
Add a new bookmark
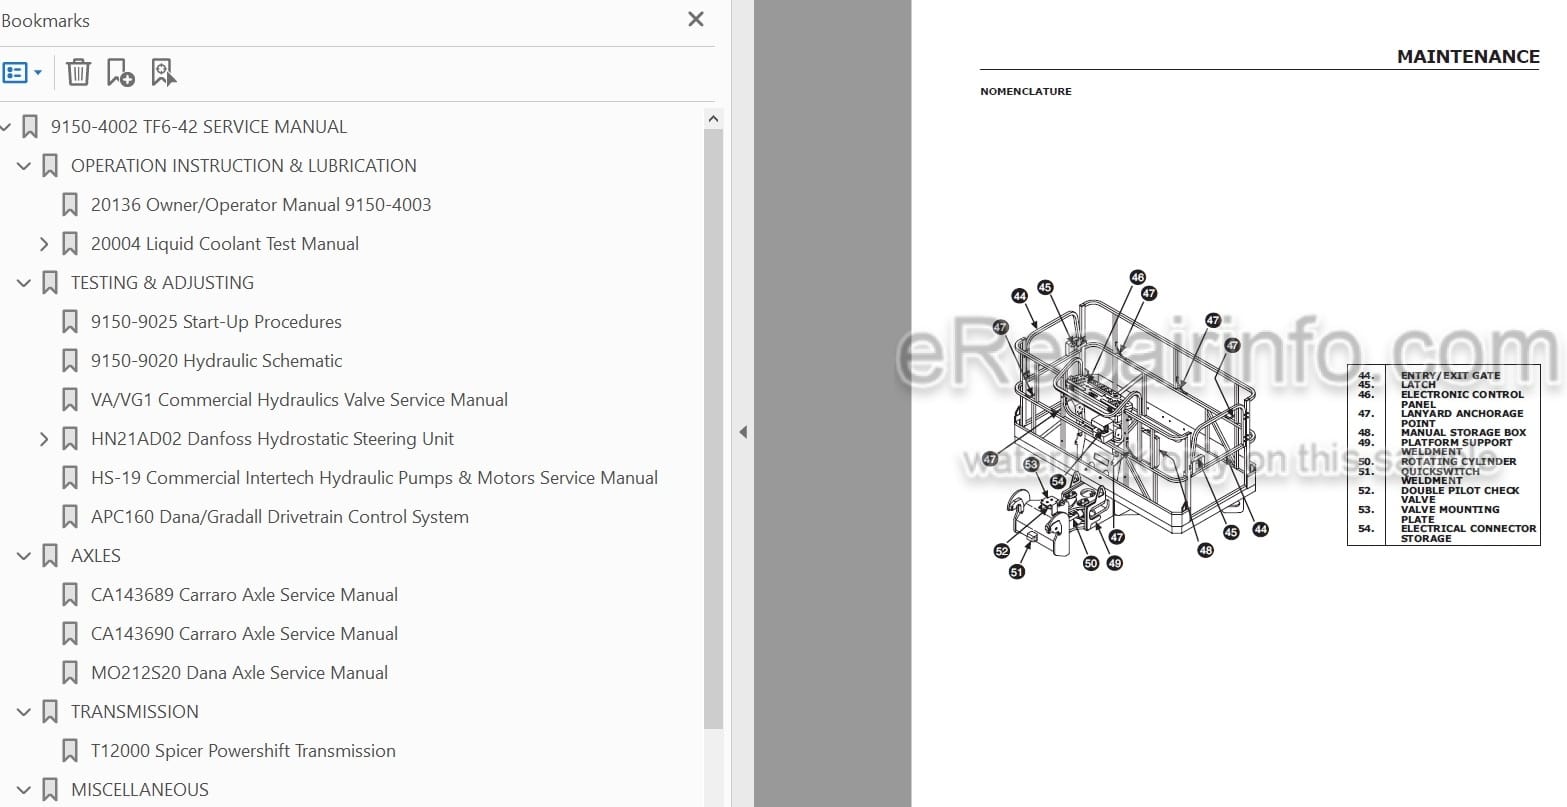(x=120, y=72)
